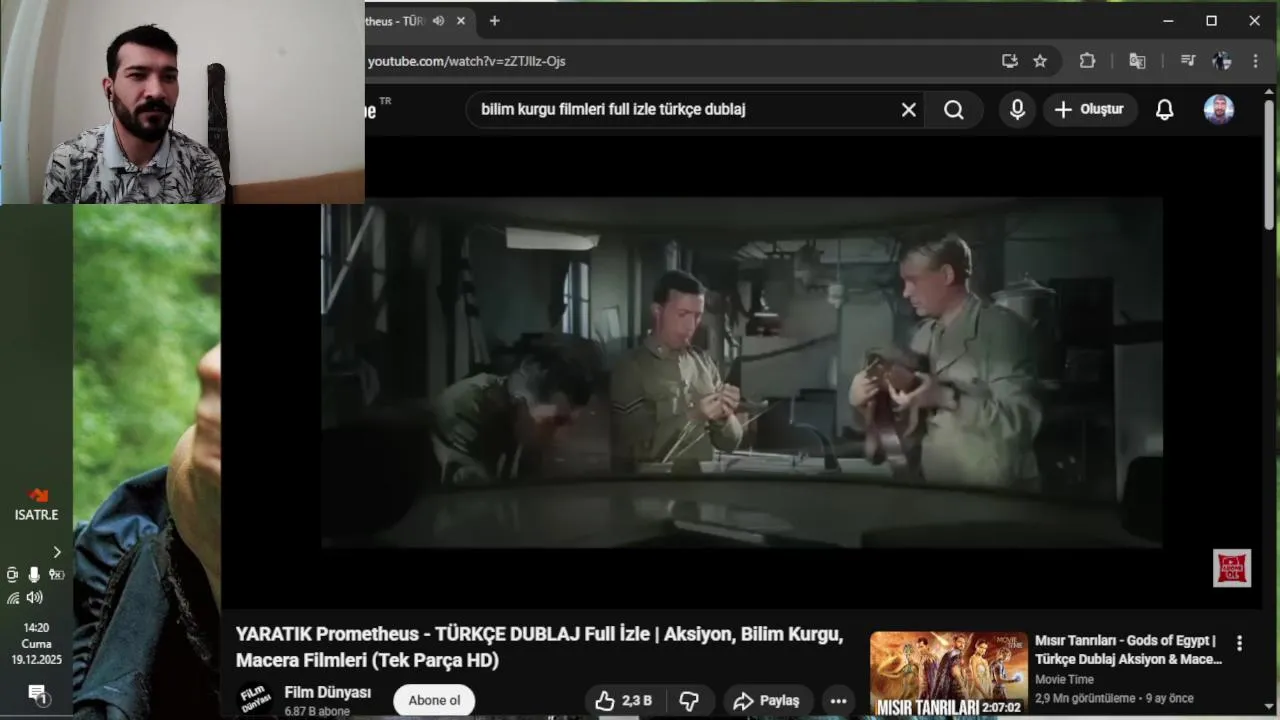Screen dimensions: 1280x720
Task: Open the Mısır Tanrıları thumbnail
Action: 948,674
